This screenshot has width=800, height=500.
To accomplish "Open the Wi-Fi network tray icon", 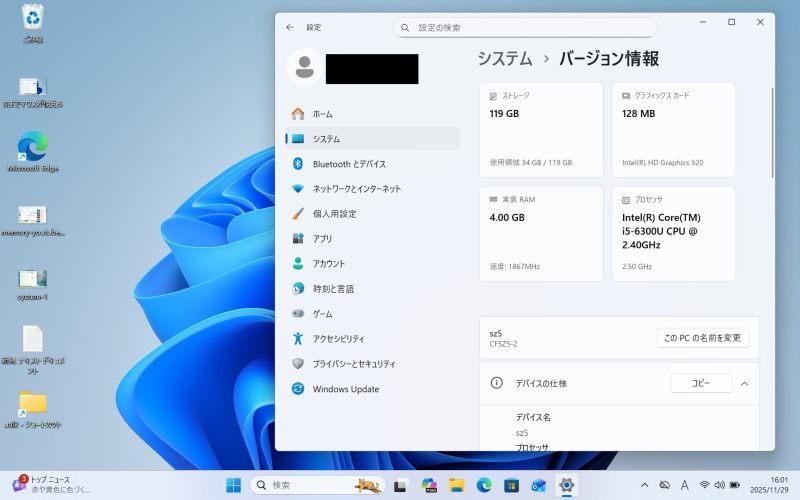I will [705, 485].
